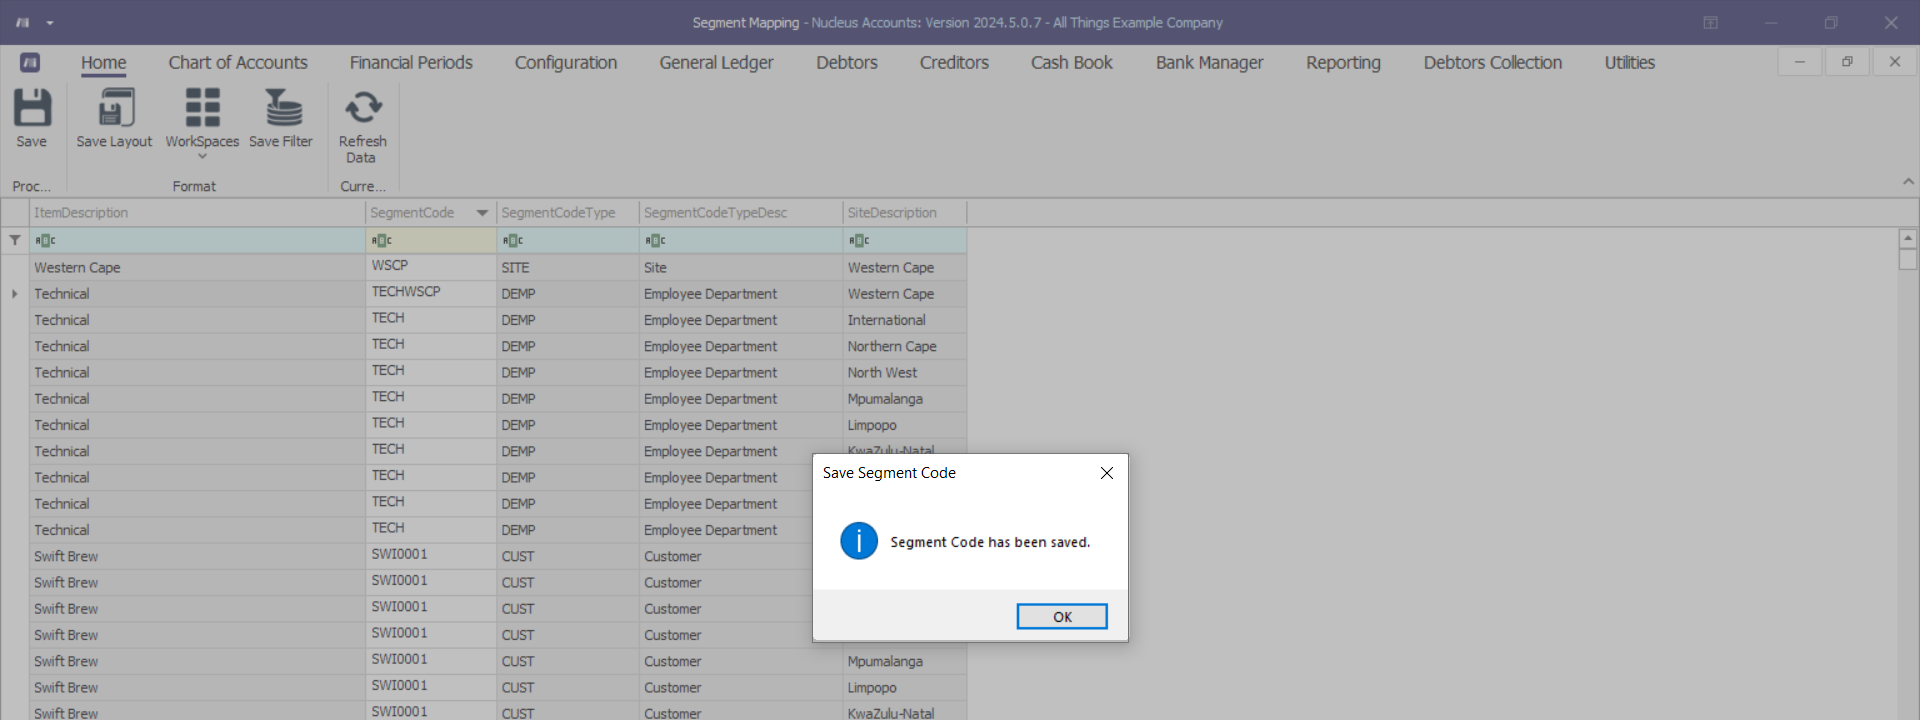Open the Bank Manager tab
This screenshot has height=720, width=1920.
1209,62
